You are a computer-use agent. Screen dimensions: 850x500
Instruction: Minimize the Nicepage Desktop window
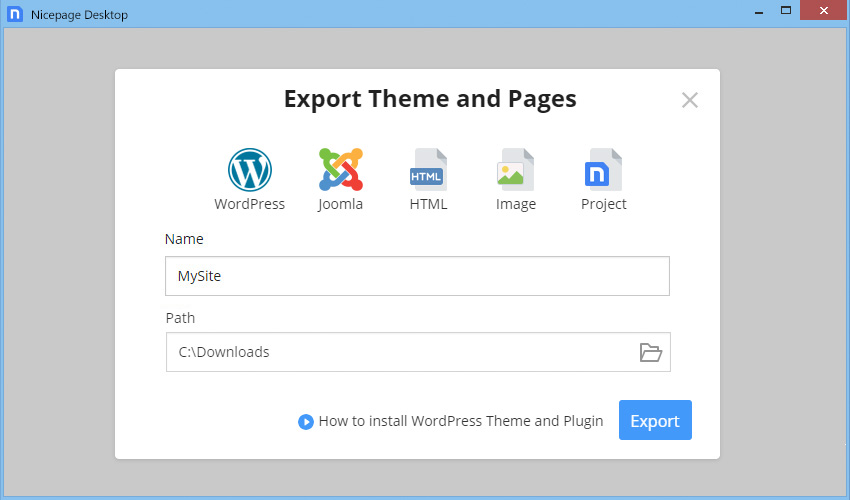[x=759, y=10]
